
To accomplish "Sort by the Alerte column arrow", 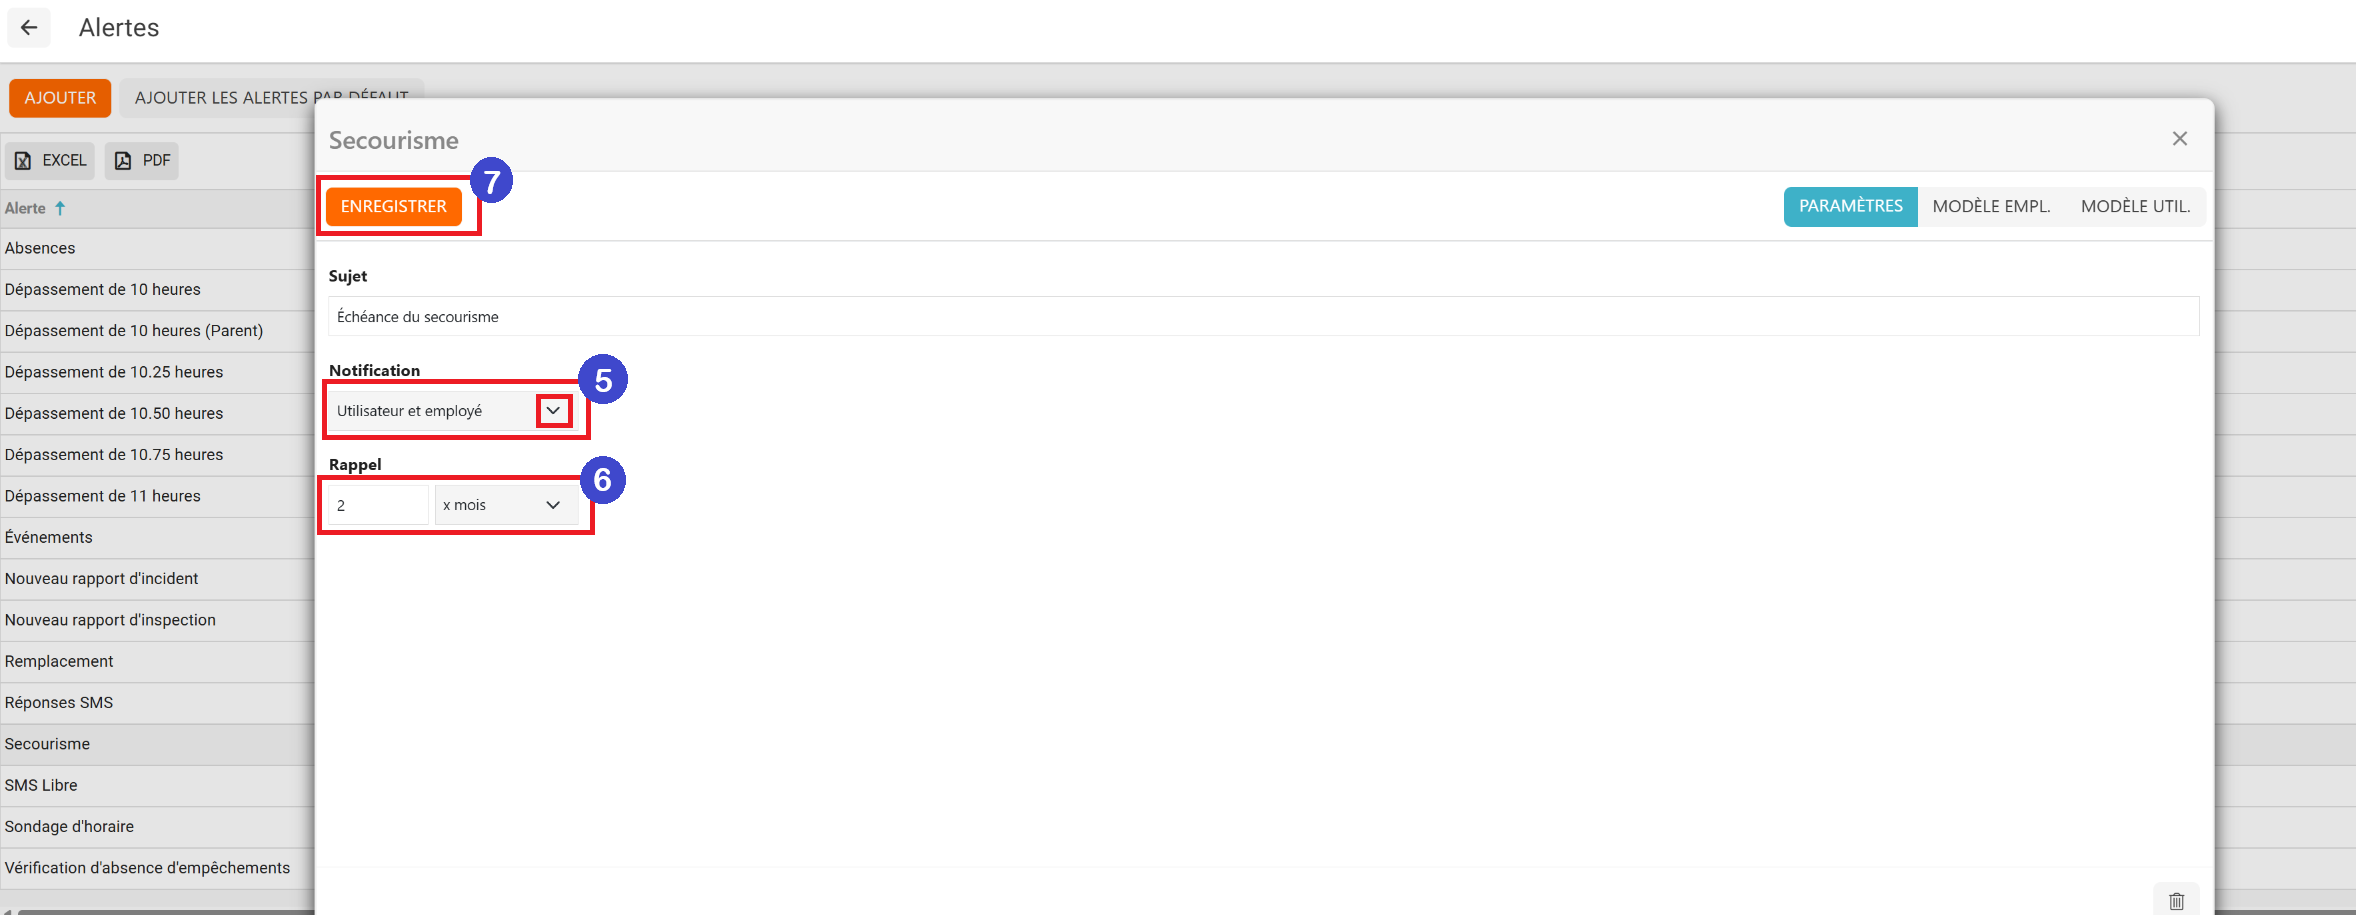I will pos(60,208).
